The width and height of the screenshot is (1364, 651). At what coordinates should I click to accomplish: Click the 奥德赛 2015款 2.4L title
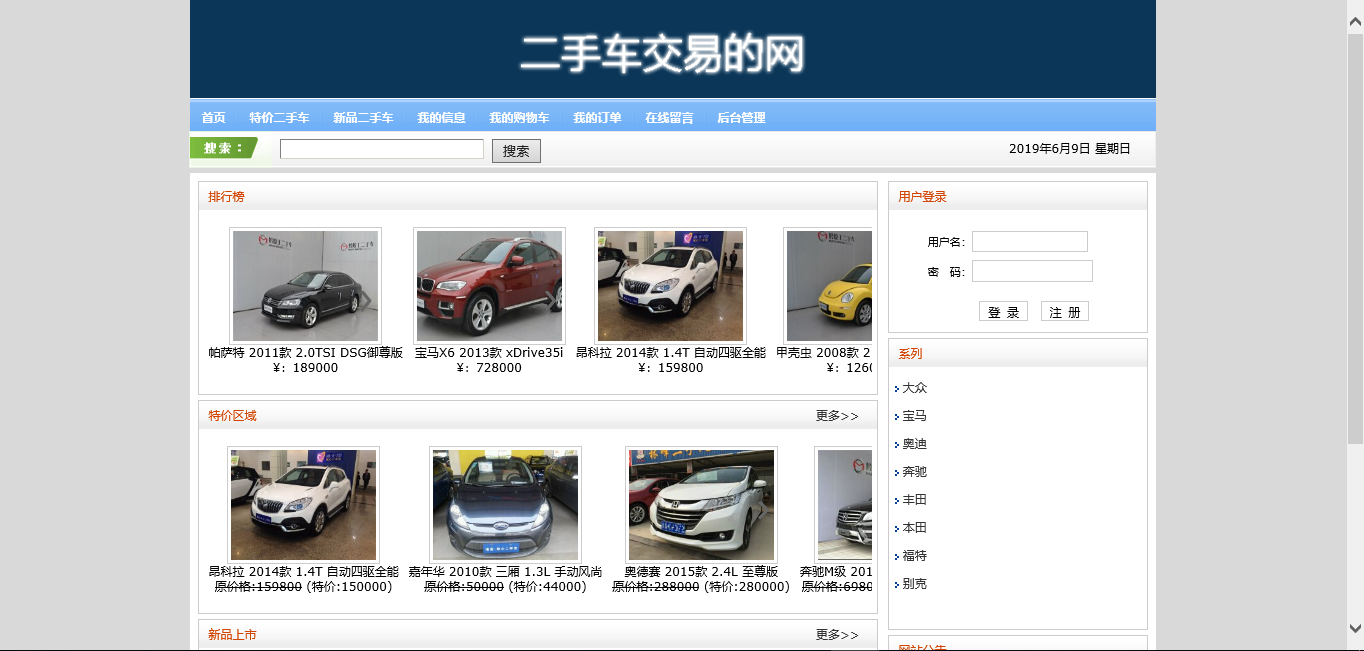(701, 572)
